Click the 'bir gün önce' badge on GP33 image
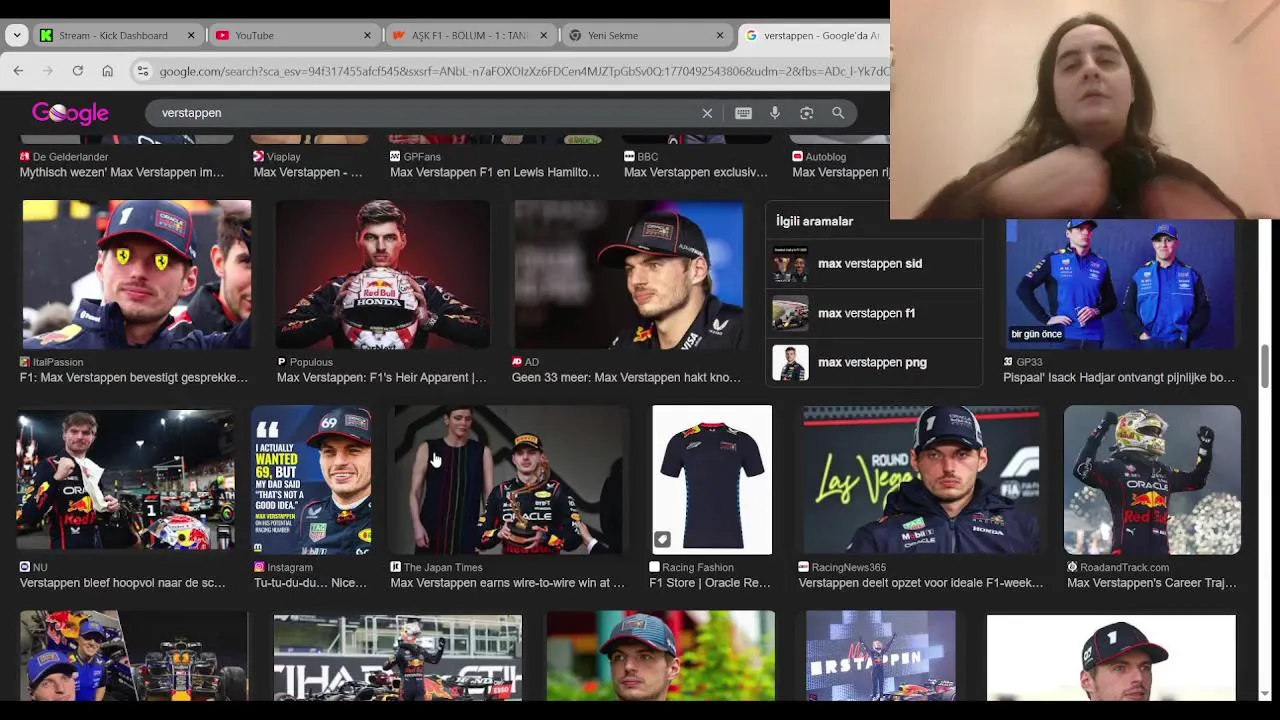This screenshot has height=720, width=1280. tap(1036, 334)
